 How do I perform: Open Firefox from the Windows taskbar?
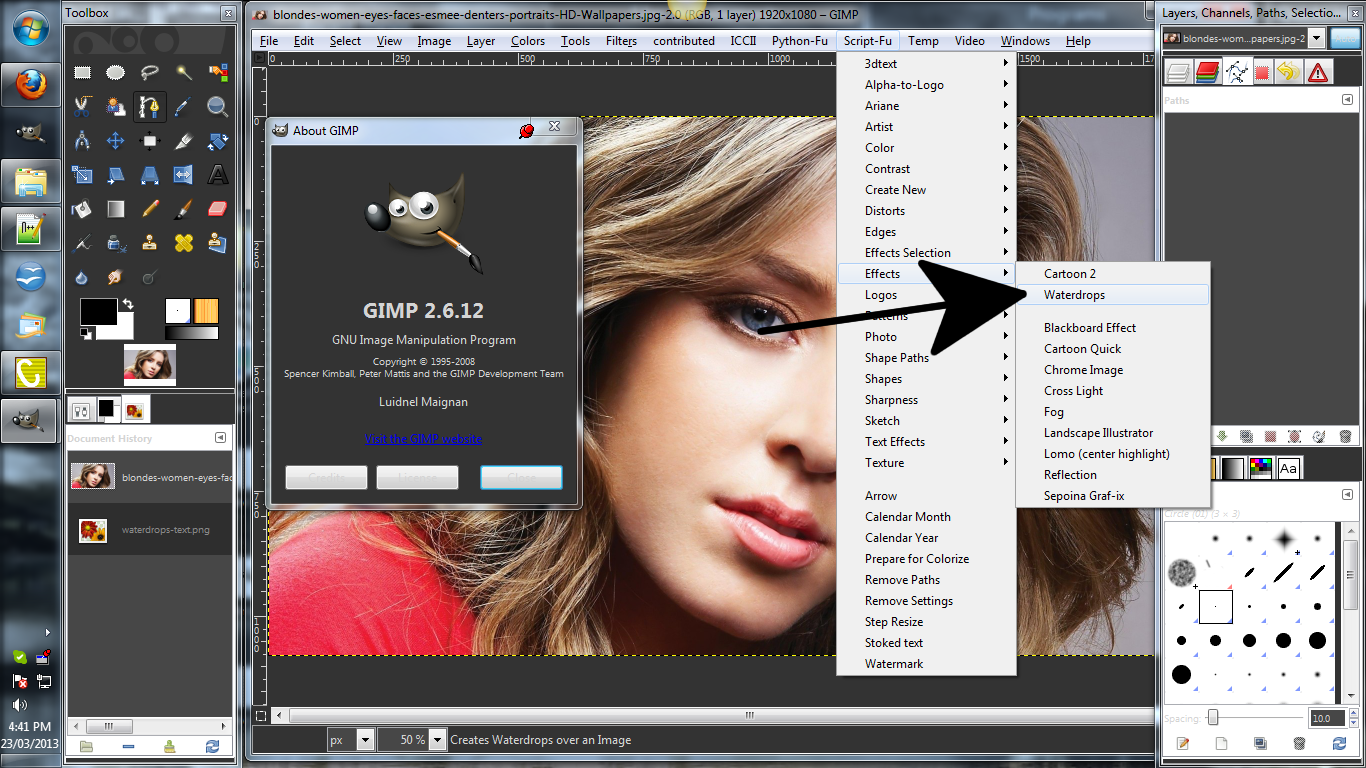tap(30, 85)
